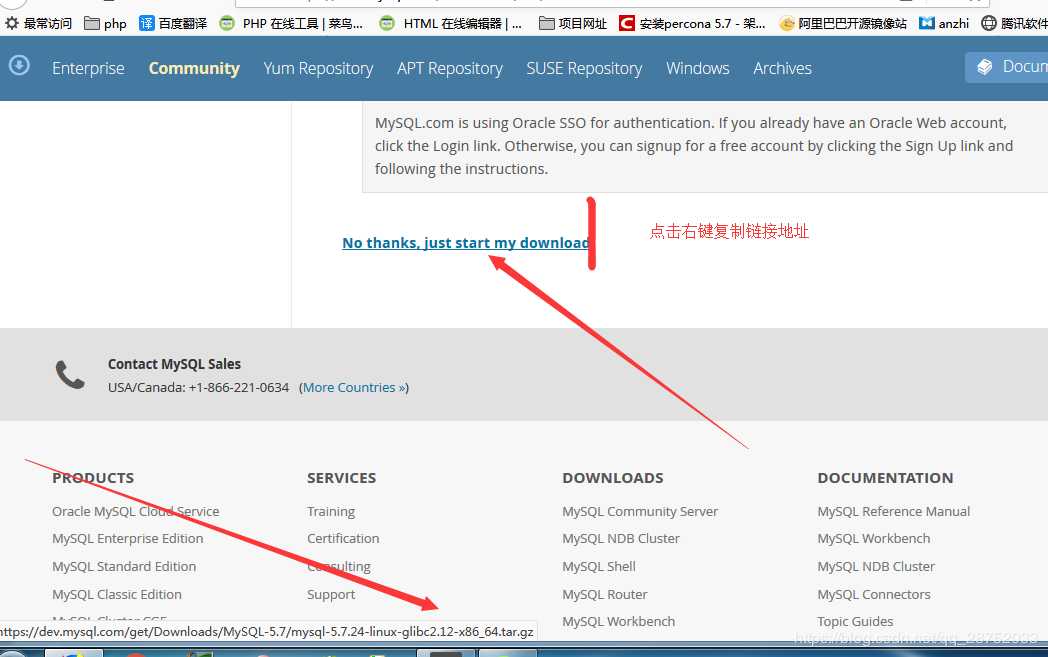The width and height of the screenshot is (1048, 657).
Task: Click the phone icon beside Contact MySQL Sales
Action: tap(70, 375)
